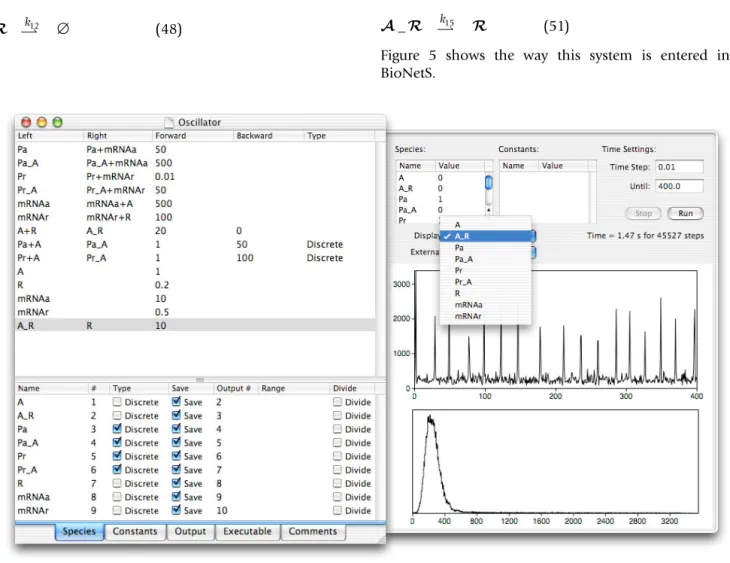Enable Divide checkbox for species R
Viewport: 730px width, 563px height.
(338, 483)
